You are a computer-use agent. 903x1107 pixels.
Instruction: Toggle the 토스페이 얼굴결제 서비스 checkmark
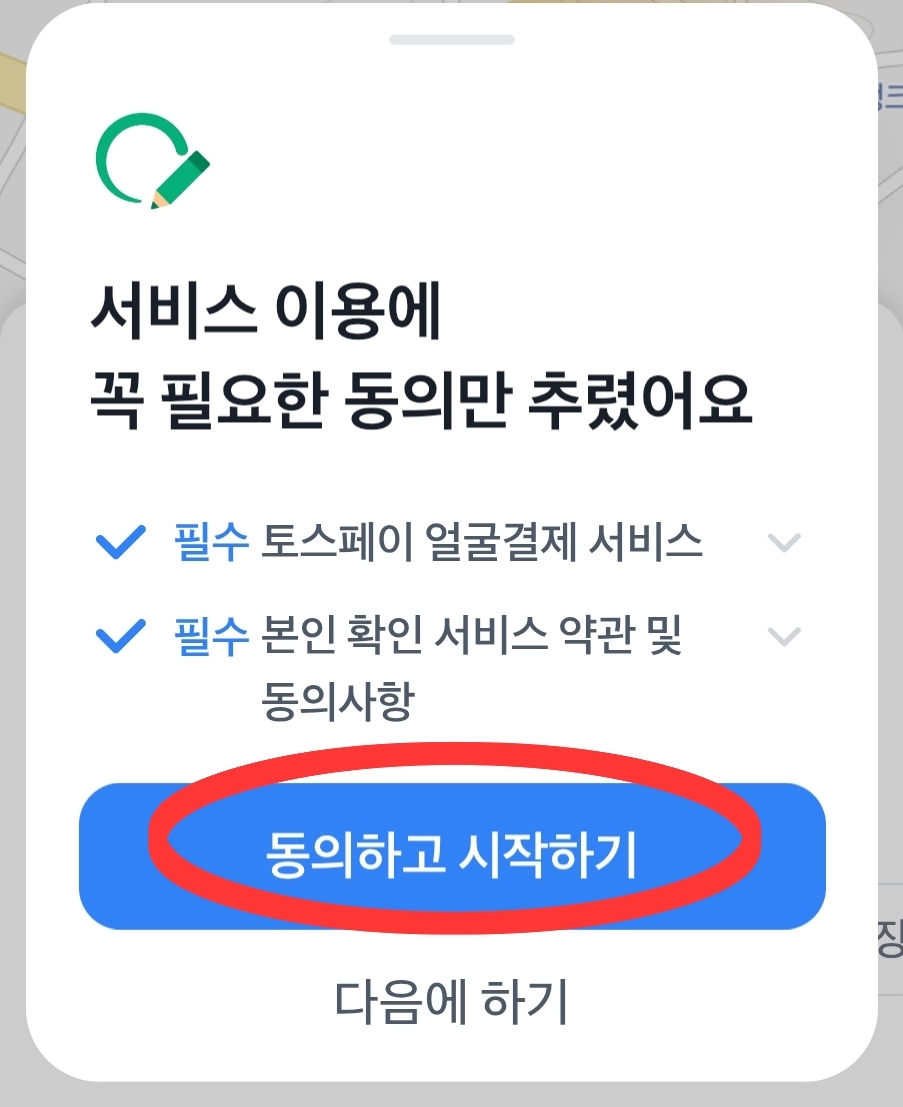point(121,542)
